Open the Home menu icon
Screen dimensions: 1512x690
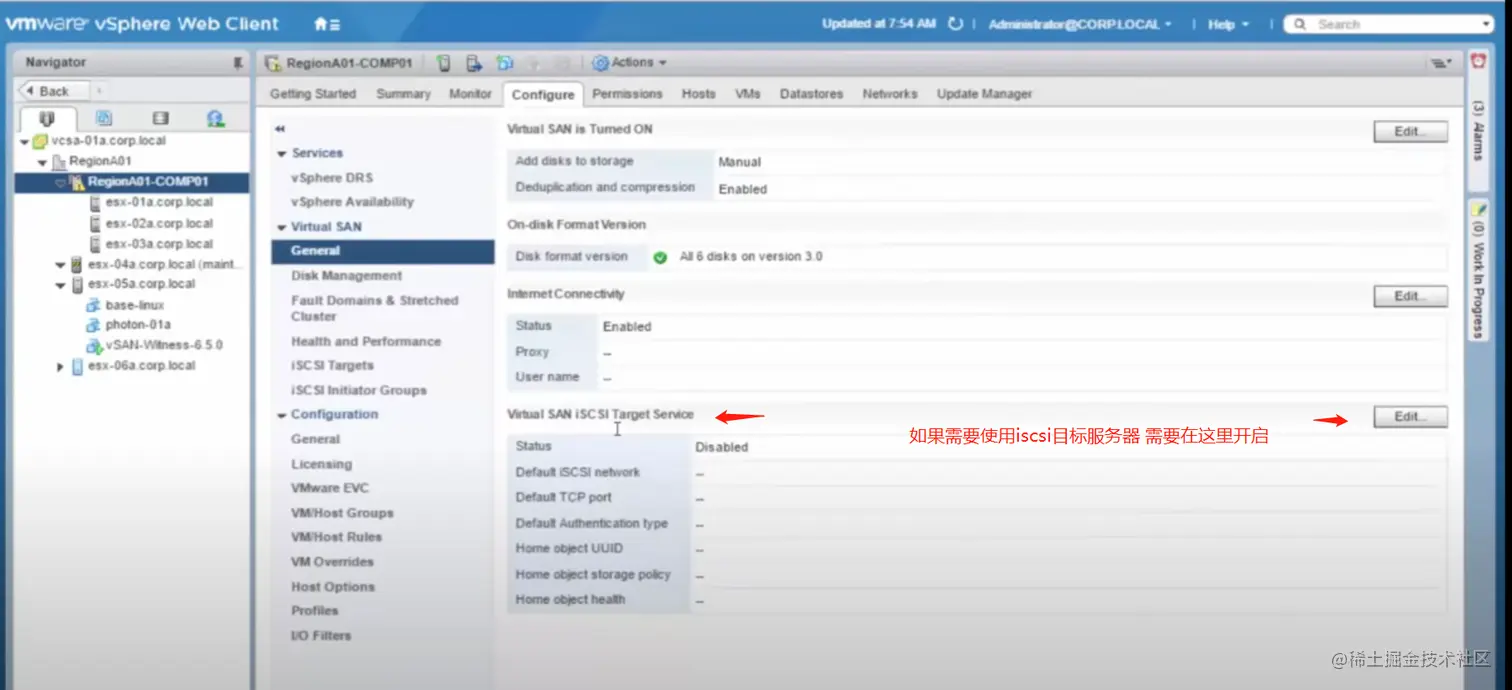click(x=326, y=24)
